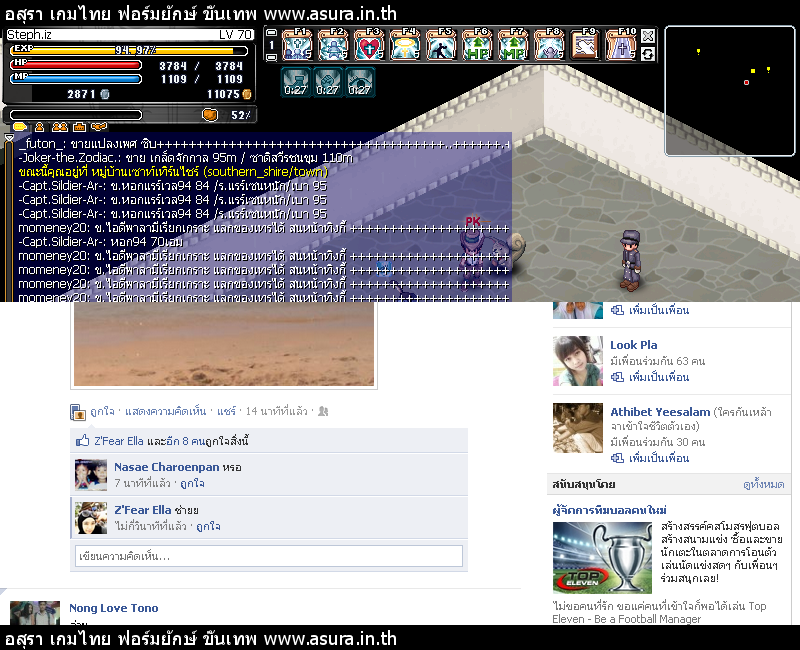Toggle the handshake trade chat channel
The image size is (800, 650).
coord(98,127)
